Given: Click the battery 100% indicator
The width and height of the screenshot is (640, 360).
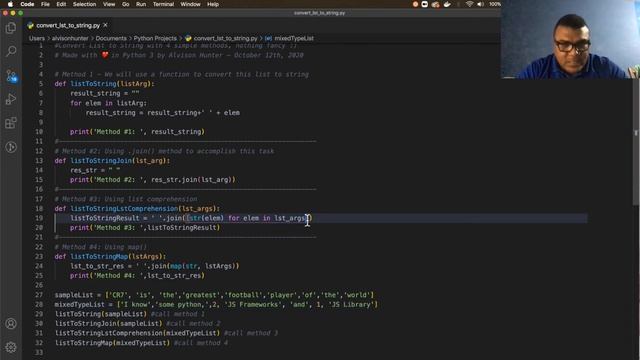Looking at the screenshot, I should [x=495, y=4].
